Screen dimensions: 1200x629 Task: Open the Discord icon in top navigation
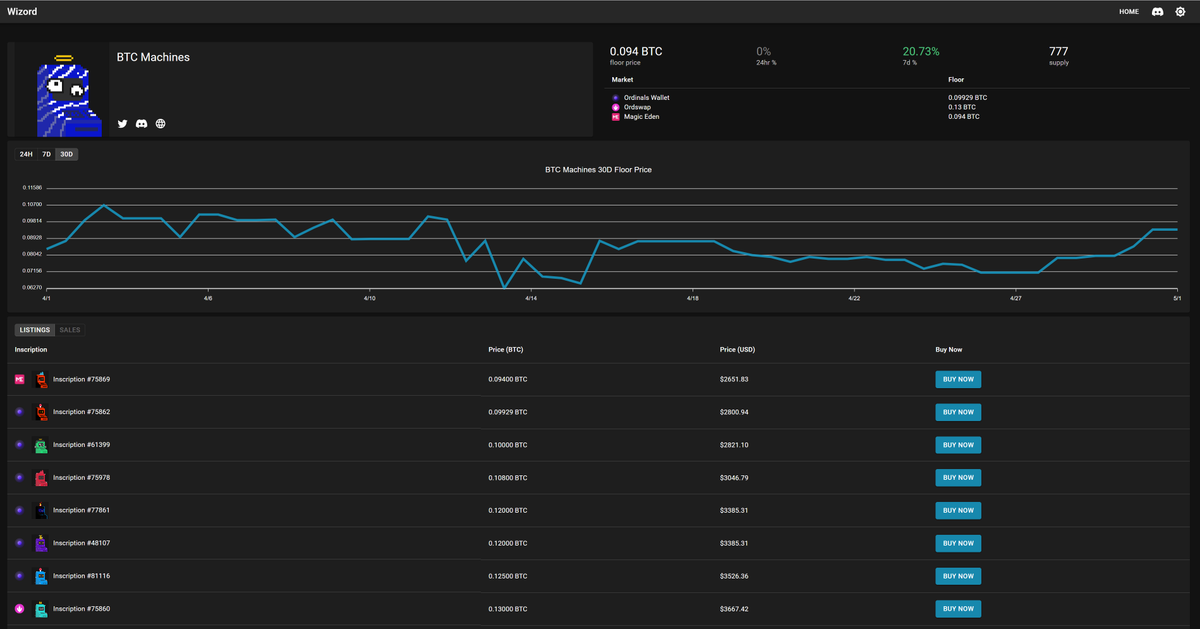point(1158,12)
